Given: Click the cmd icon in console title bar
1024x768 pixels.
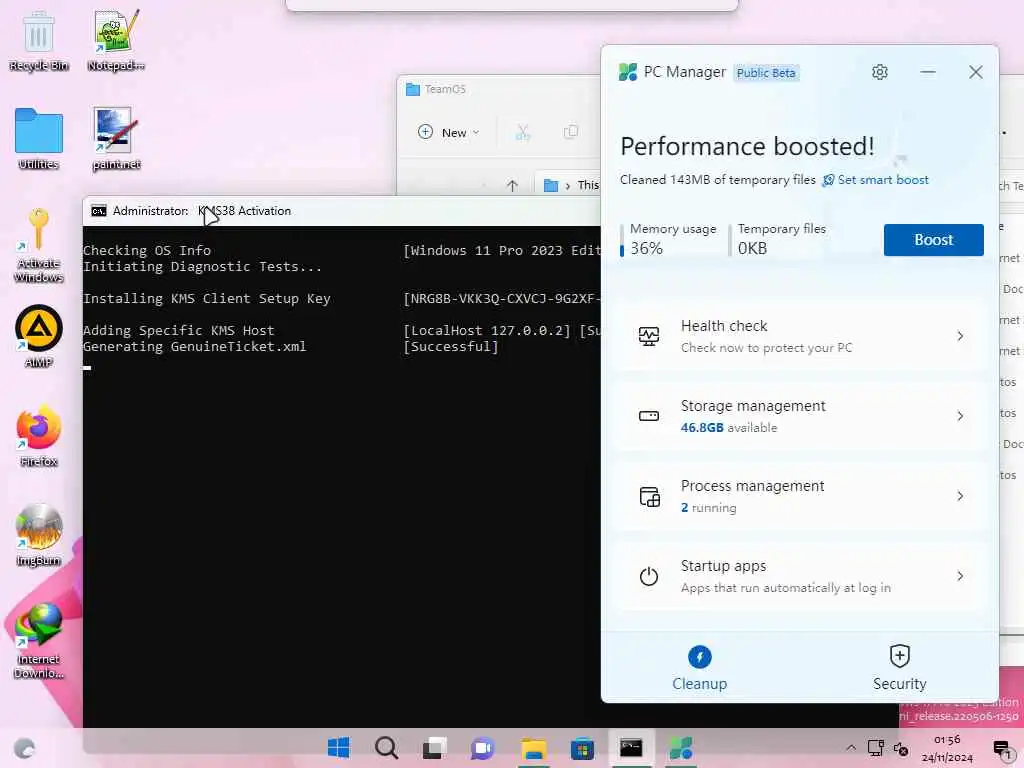Looking at the screenshot, I should [99, 211].
